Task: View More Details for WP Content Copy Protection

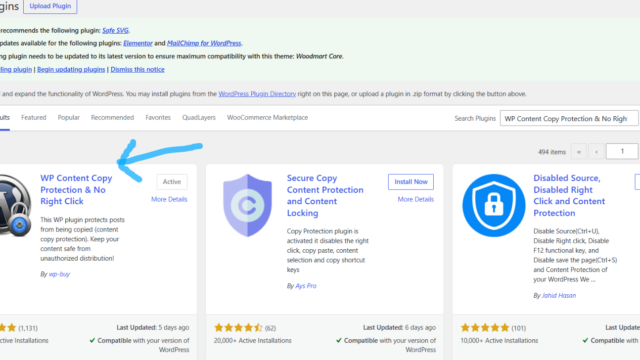Action: [x=169, y=199]
